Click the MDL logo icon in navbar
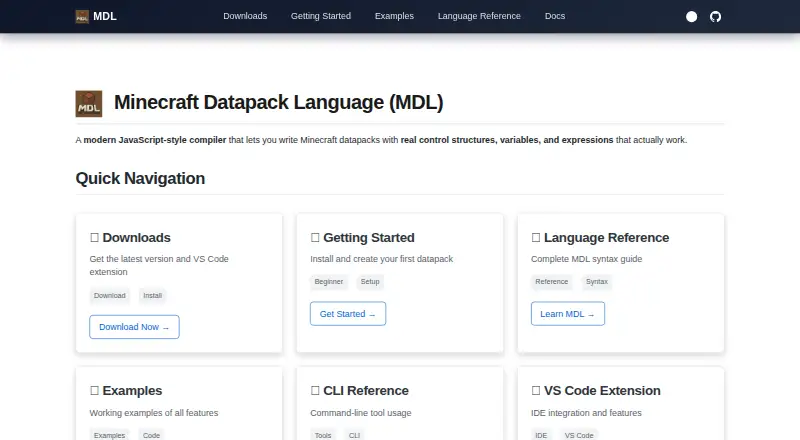The width and height of the screenshot is (800, 440). point(82,16)
